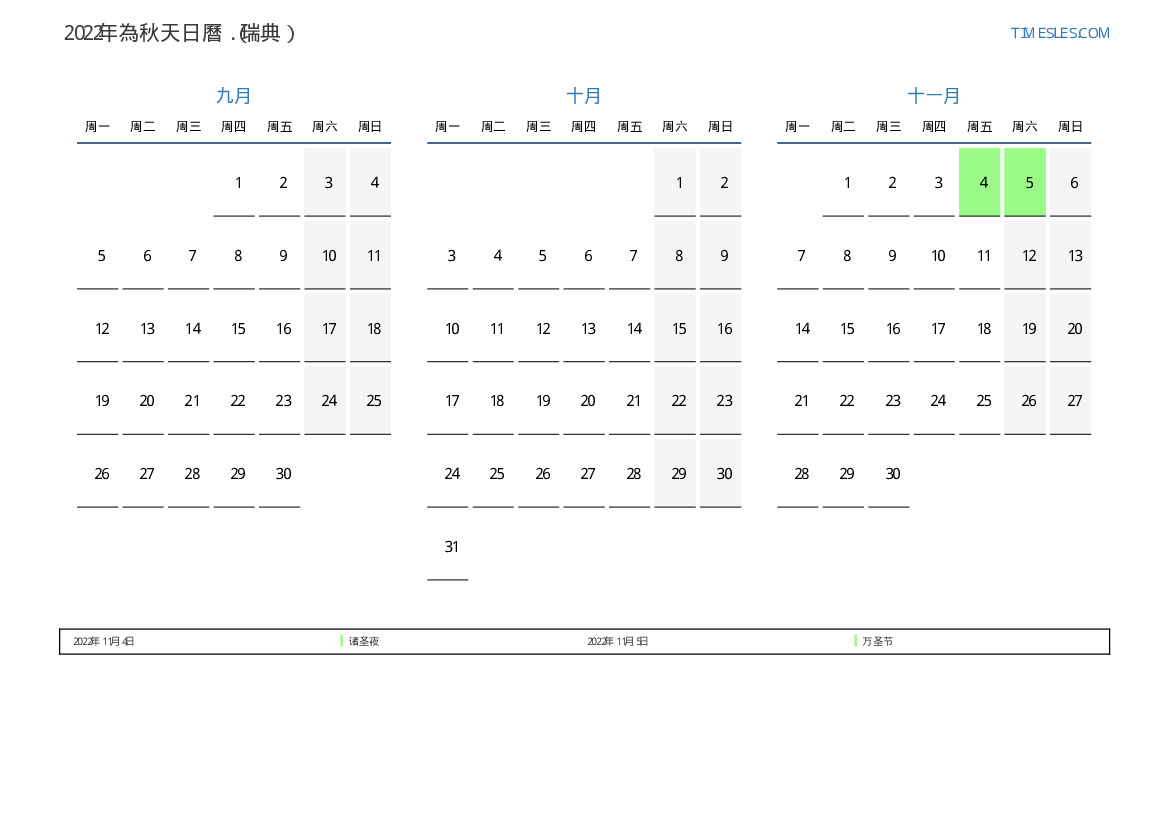Click green marker beside 诸圣夜 legend
The image size is (1169, 827).
(342, 641)
